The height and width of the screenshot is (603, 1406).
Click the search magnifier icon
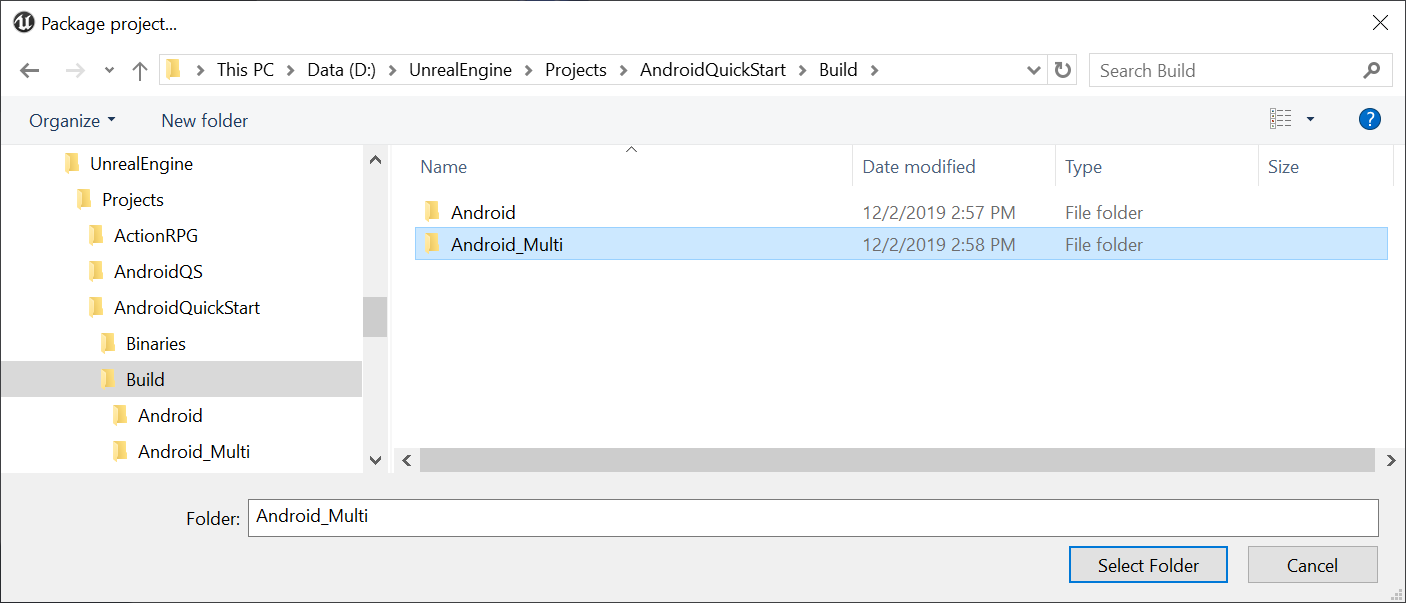pos(1371,70)
